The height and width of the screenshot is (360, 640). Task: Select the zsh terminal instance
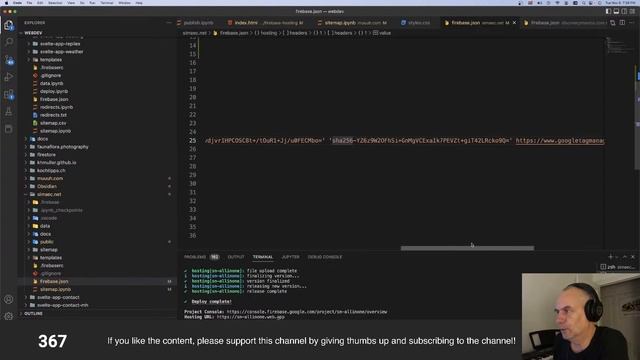[x=618, y=267]
